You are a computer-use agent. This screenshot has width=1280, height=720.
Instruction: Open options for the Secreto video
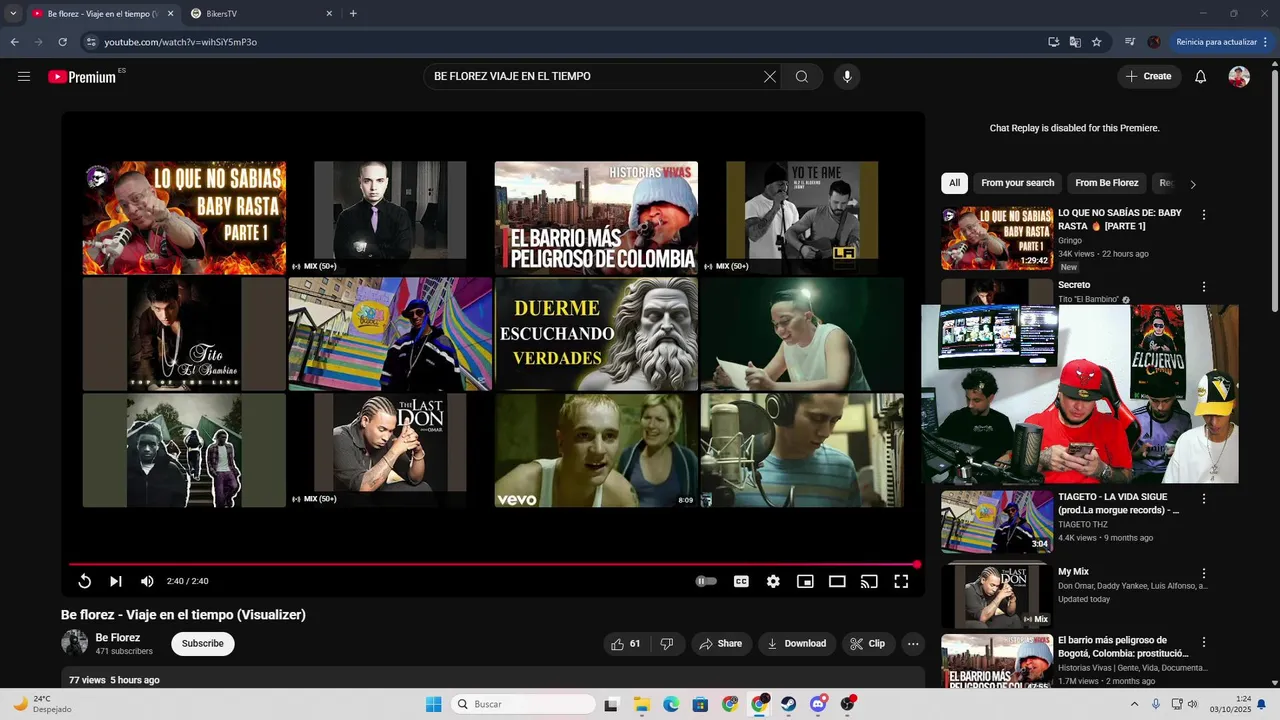1204,287
